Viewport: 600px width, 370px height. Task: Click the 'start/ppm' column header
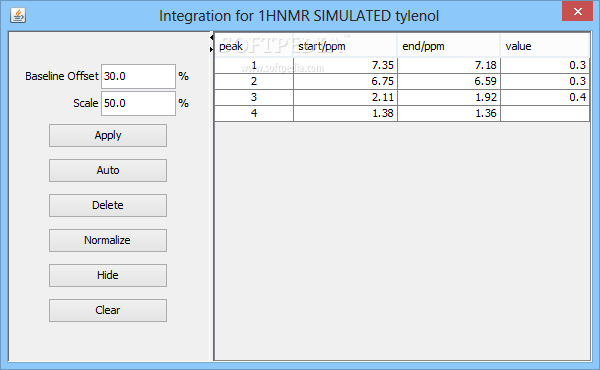click(346, 46)
